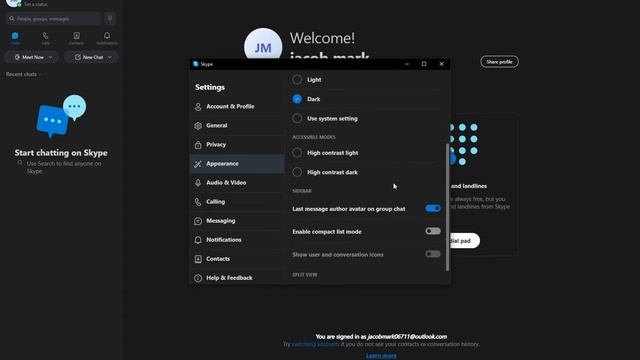Click the General gear icon
640x360 pixels.
click(198, 126)
